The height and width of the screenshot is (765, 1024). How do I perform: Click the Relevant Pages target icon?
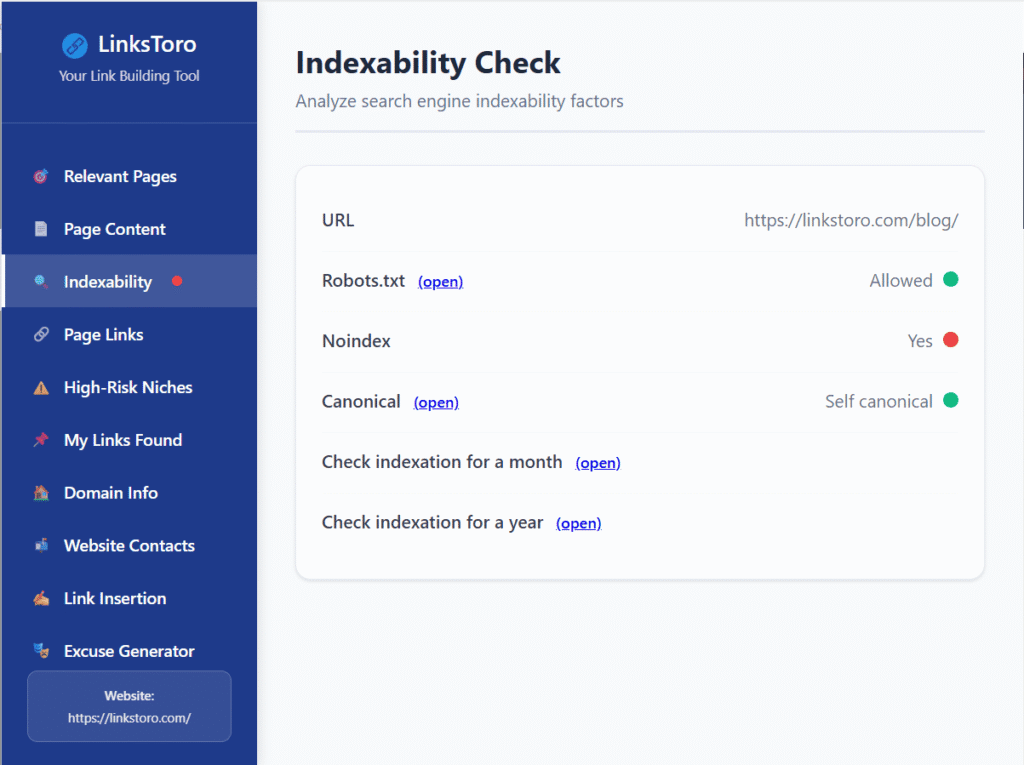click(41, 177)
